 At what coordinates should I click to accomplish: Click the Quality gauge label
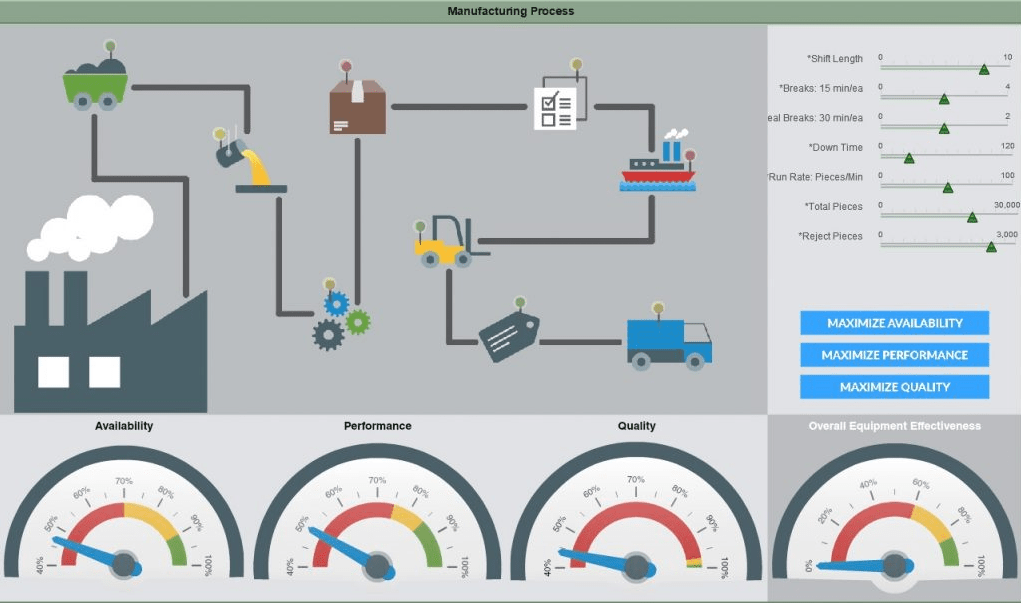click(637, 426)
